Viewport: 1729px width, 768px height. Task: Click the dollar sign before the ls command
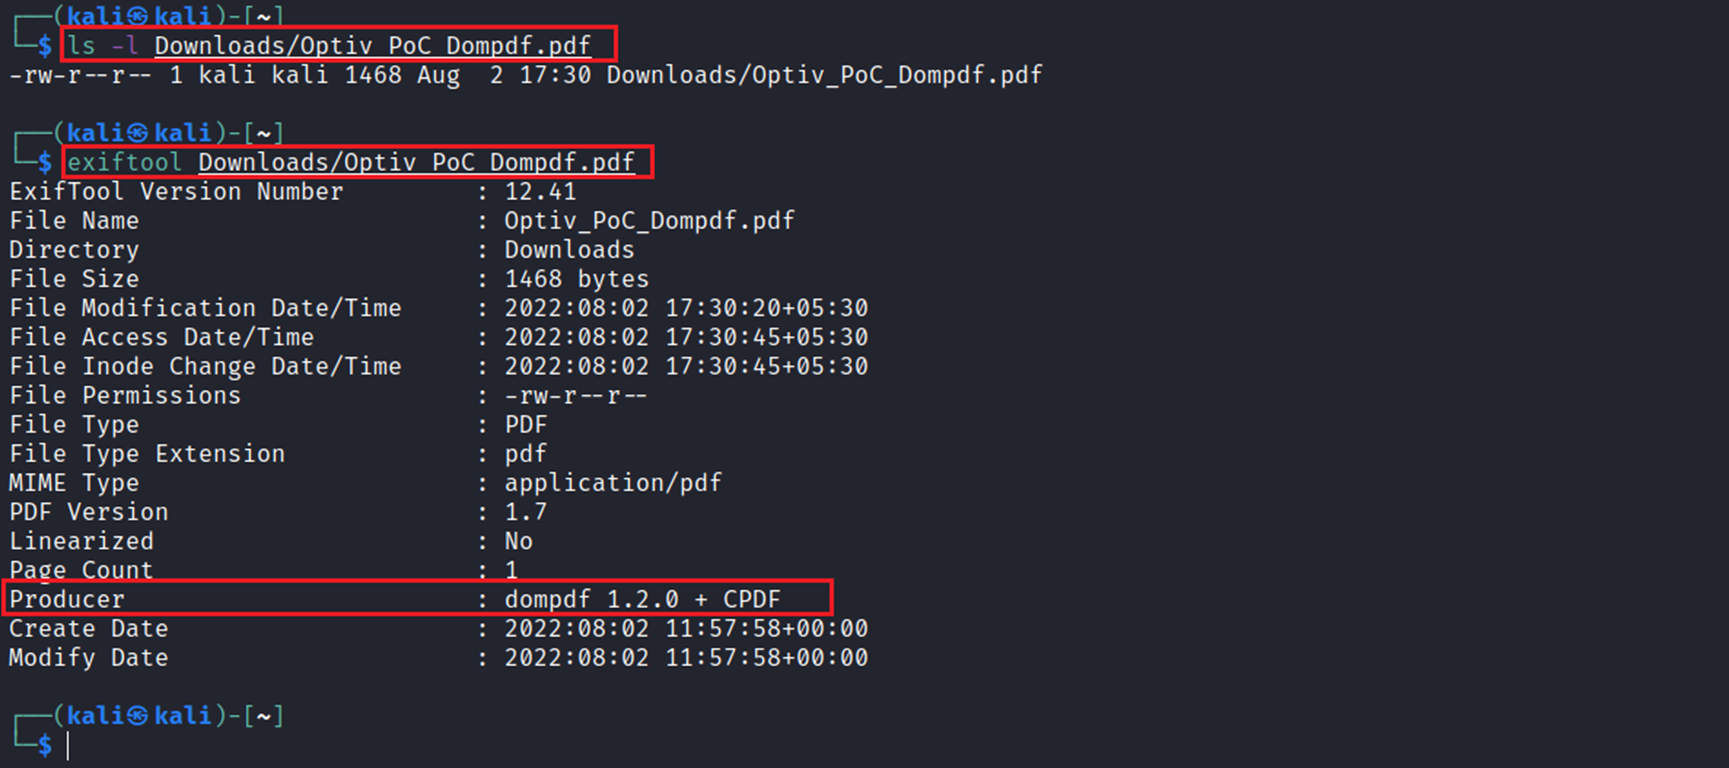point(45,46)
